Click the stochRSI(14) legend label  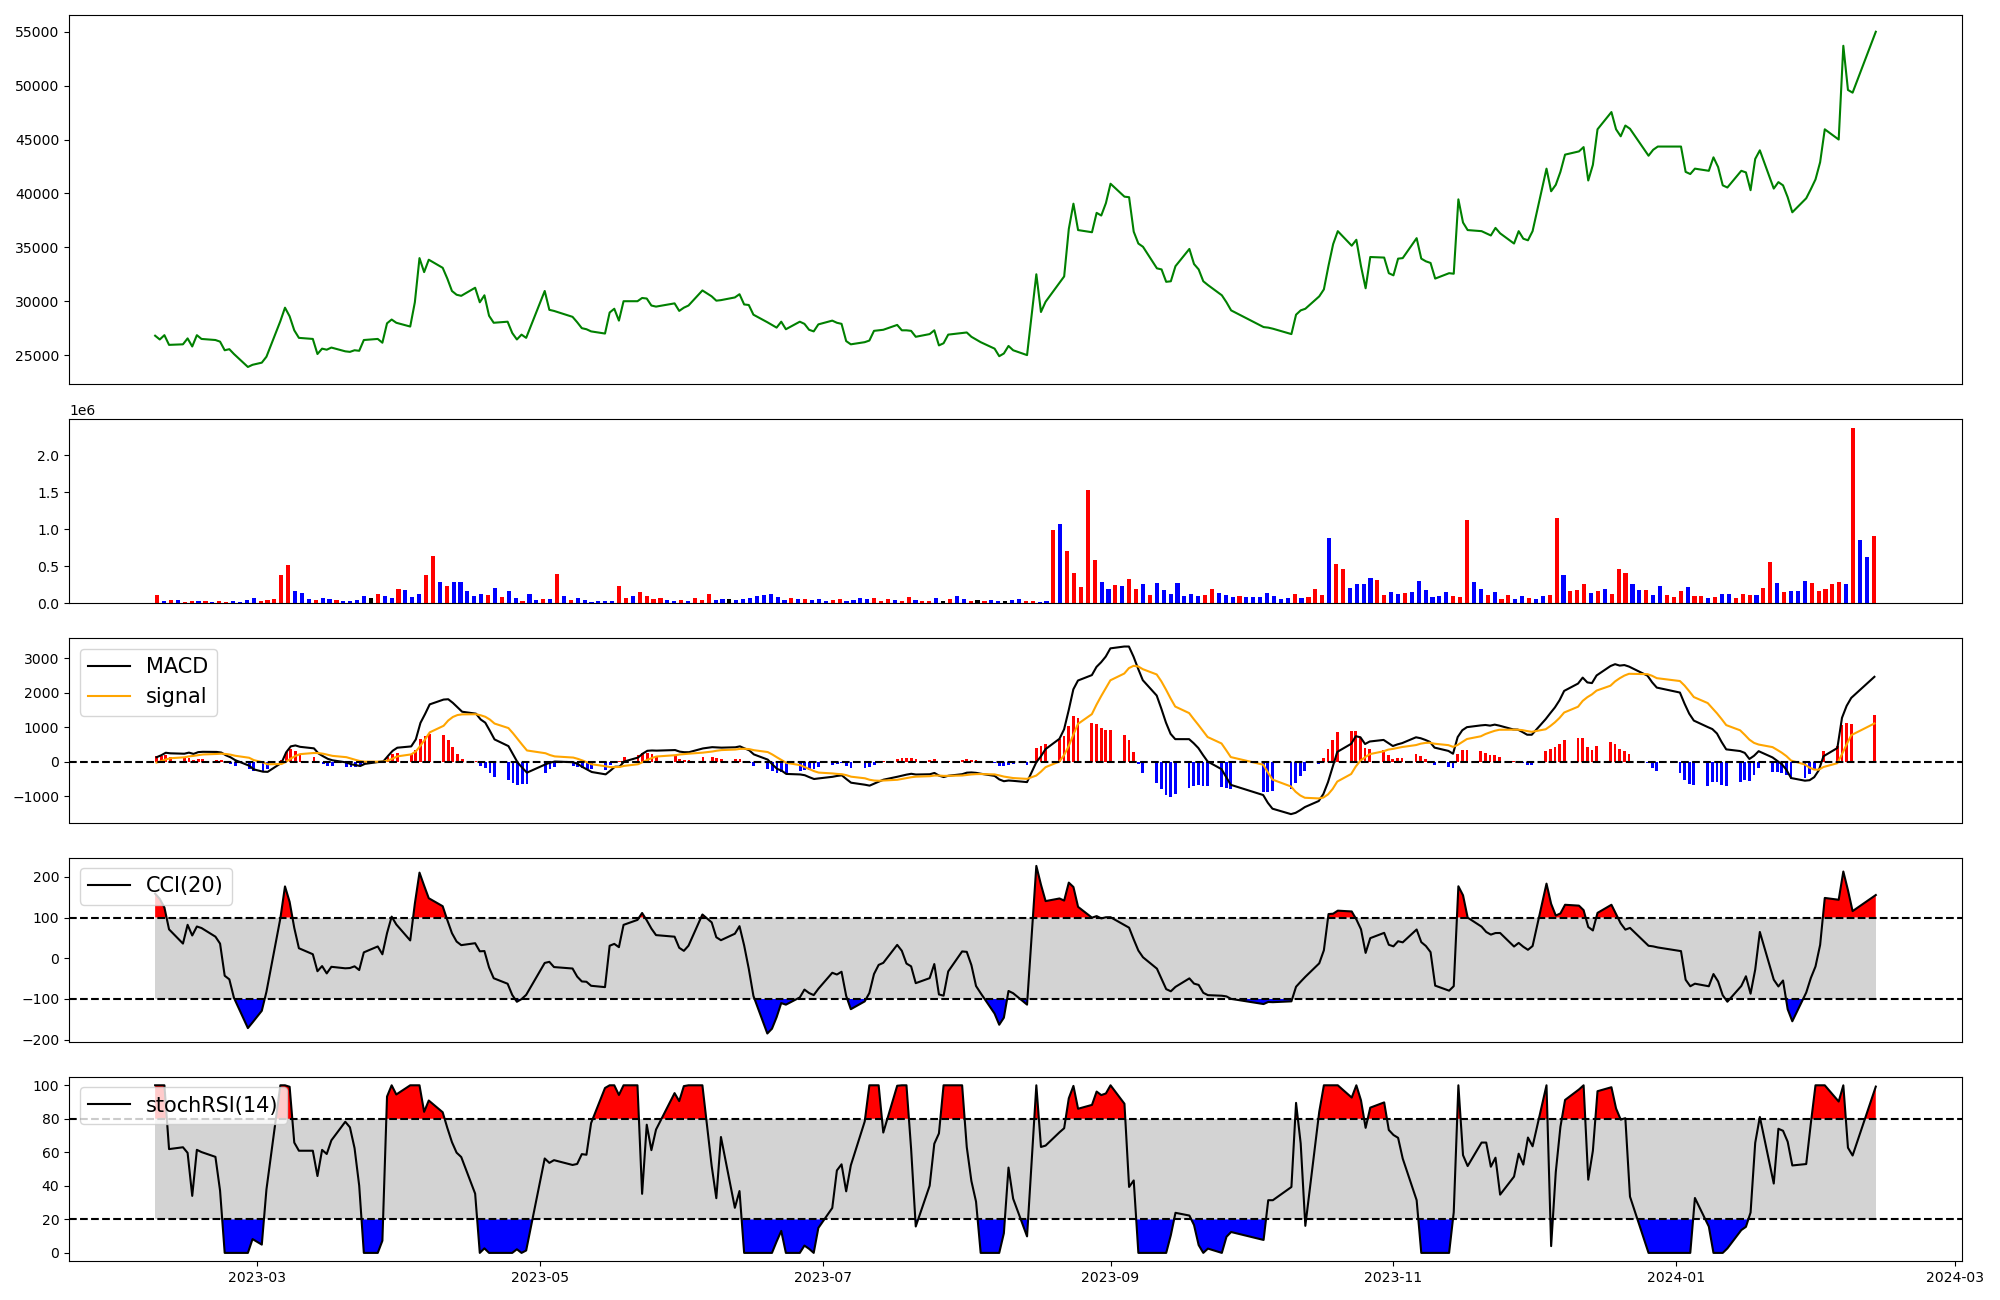coord(211,1105)
